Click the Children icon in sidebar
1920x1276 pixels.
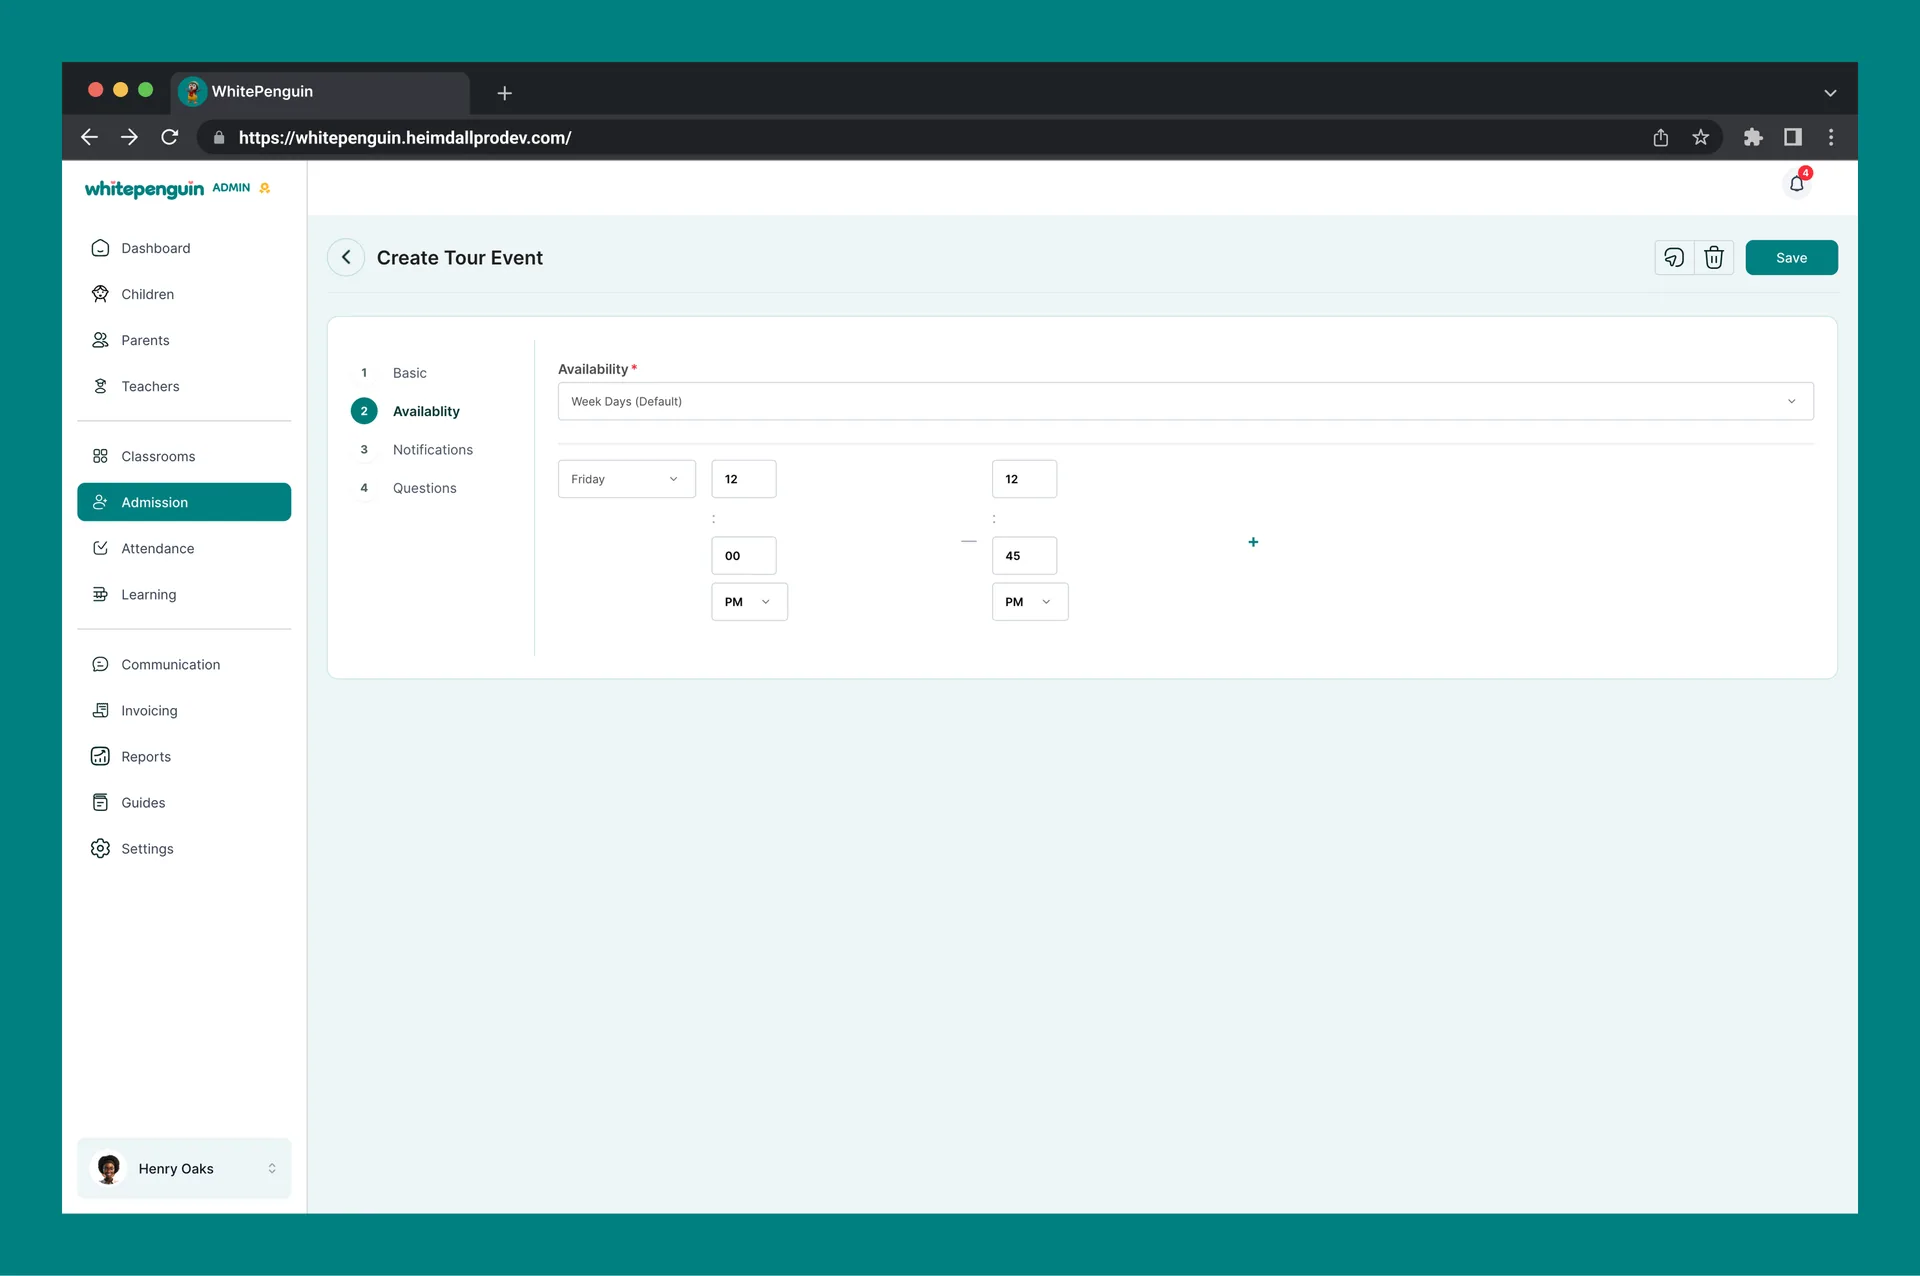coord(100,294)
